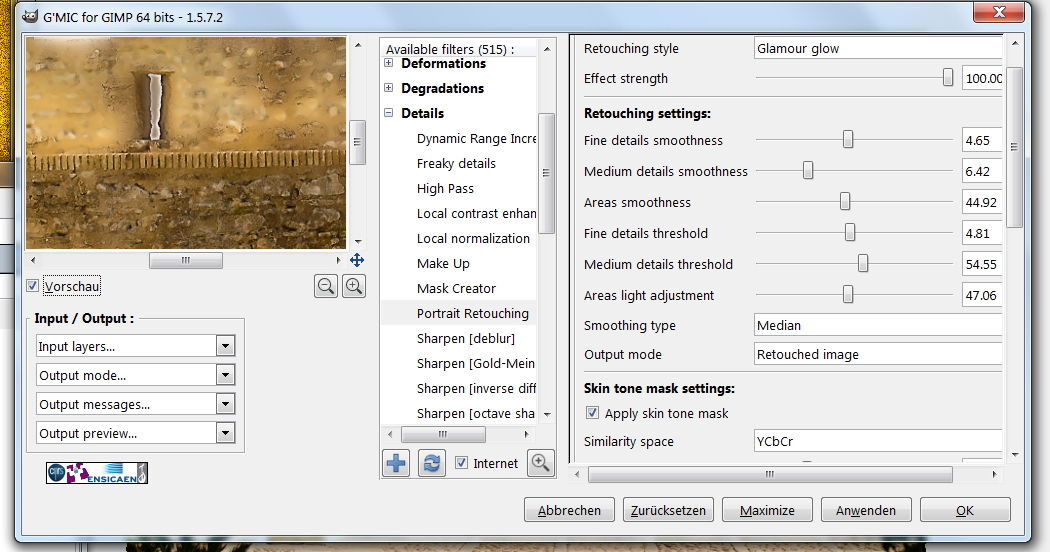Uncheck Apply skin tone mask

click(x=592, y=413)
